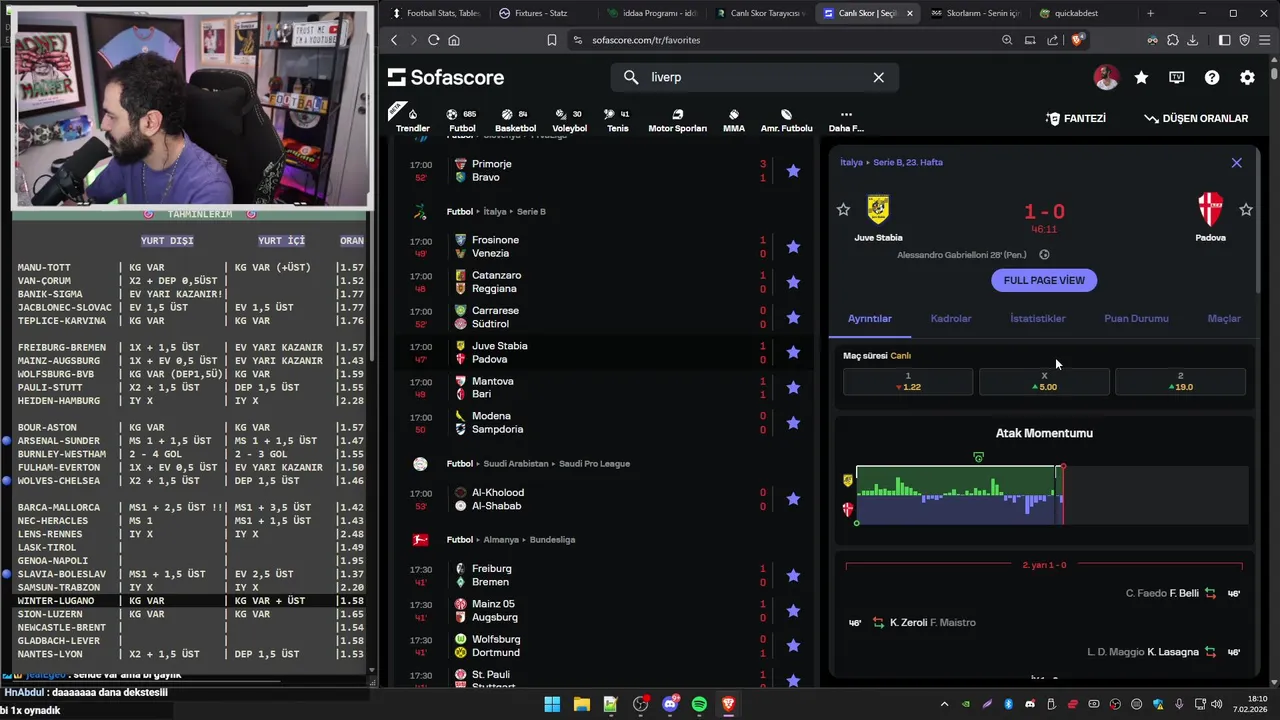The image size is (1280, 720).
Task: Switch to Fixtures - Statz browser tab
Action: (x=541, y=13)
